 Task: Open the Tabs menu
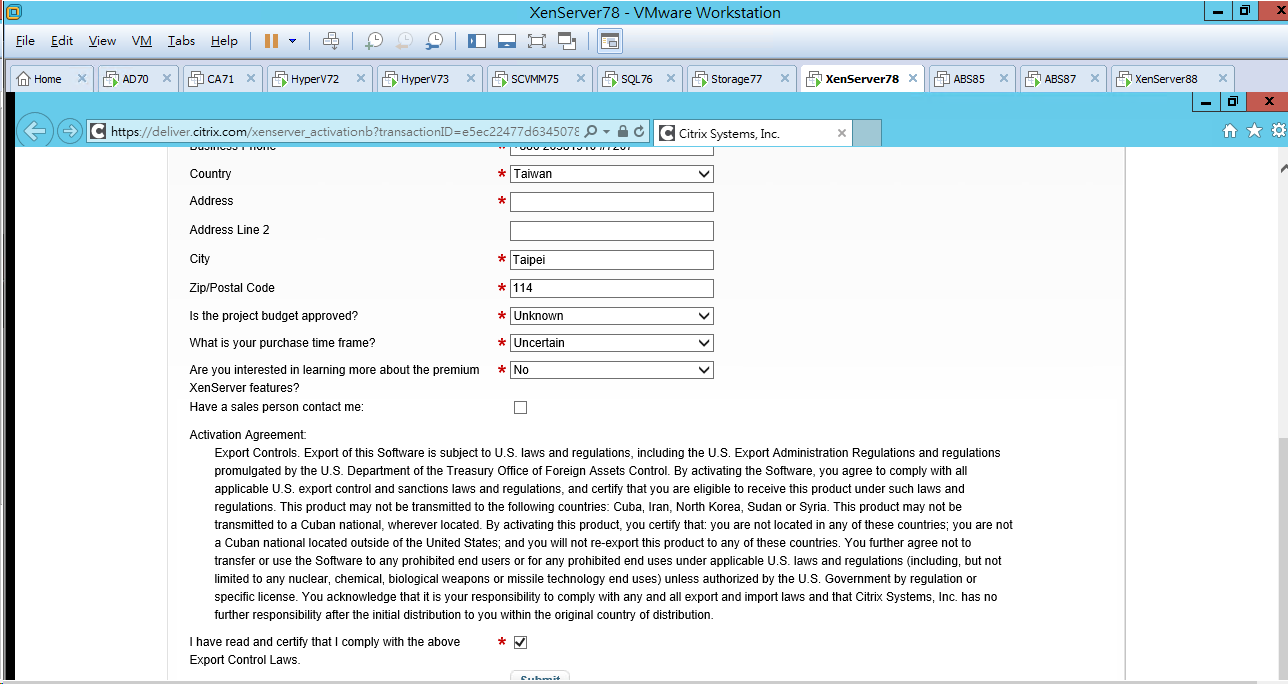click(x=181, y=41)
